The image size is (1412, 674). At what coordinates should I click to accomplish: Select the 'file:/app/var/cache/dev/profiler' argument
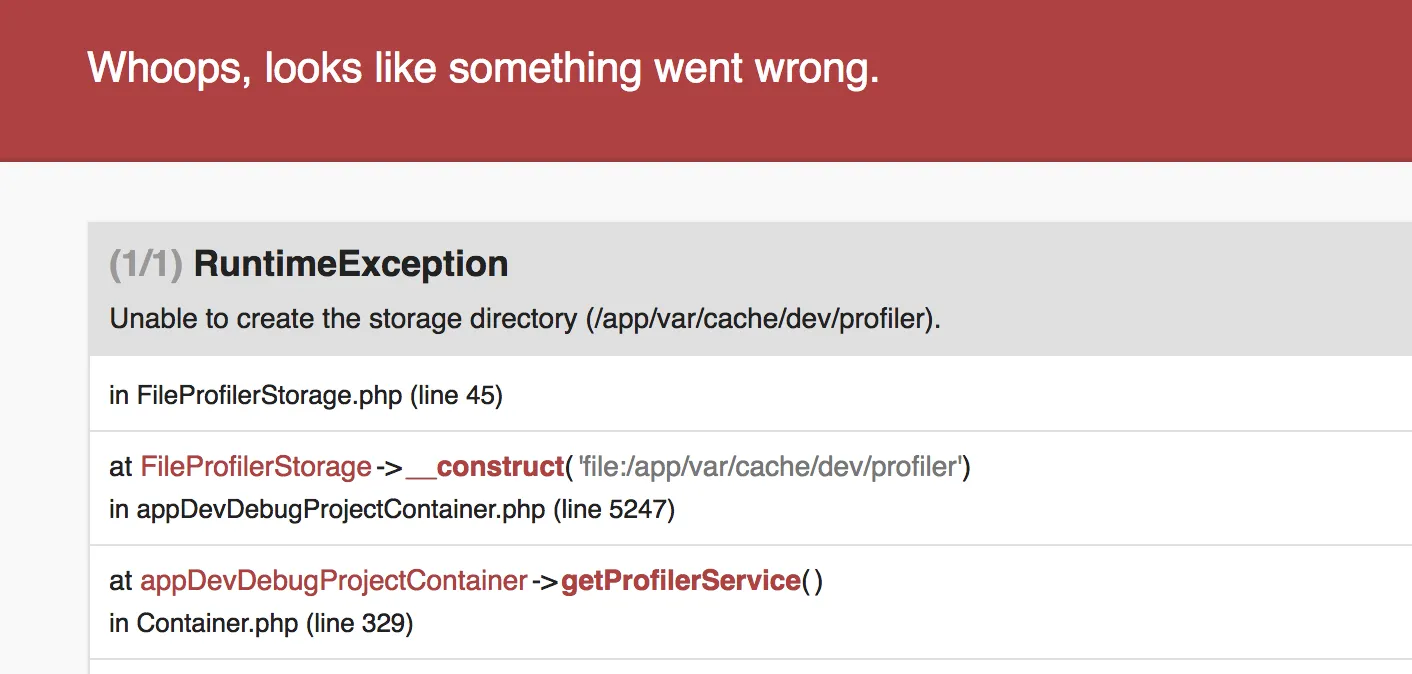point(769,467)
